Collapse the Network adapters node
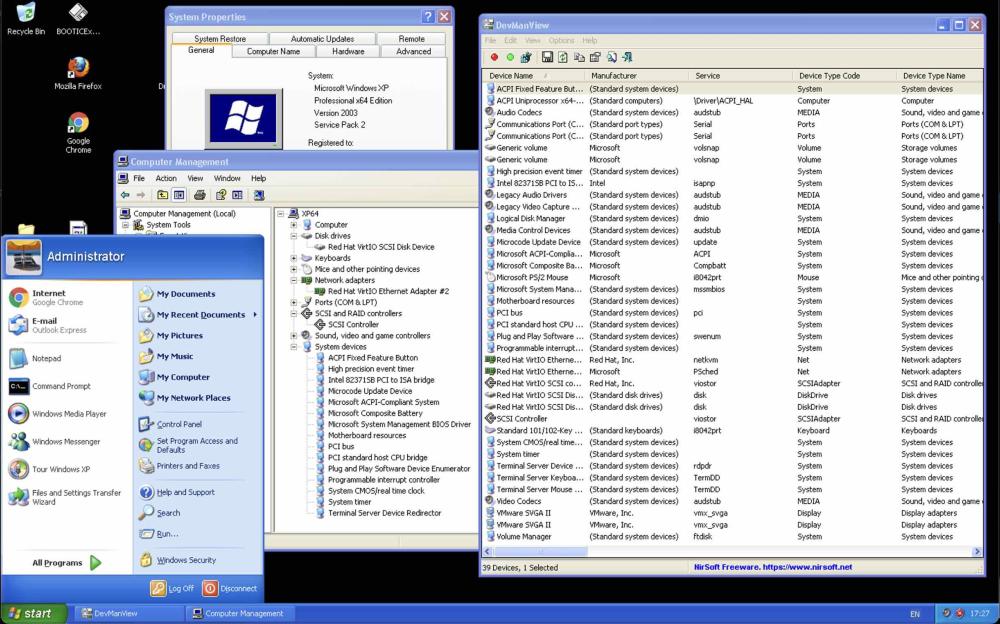 coord(293,280)
